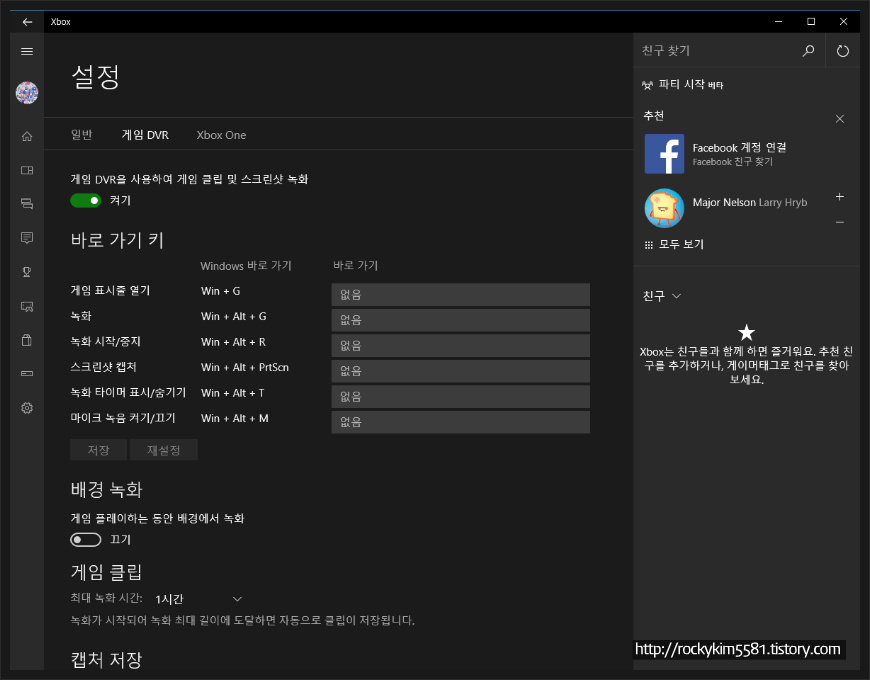Open the user profile avatar
The width and height of the screenshot is (870, 680).
tap(27, 93)
